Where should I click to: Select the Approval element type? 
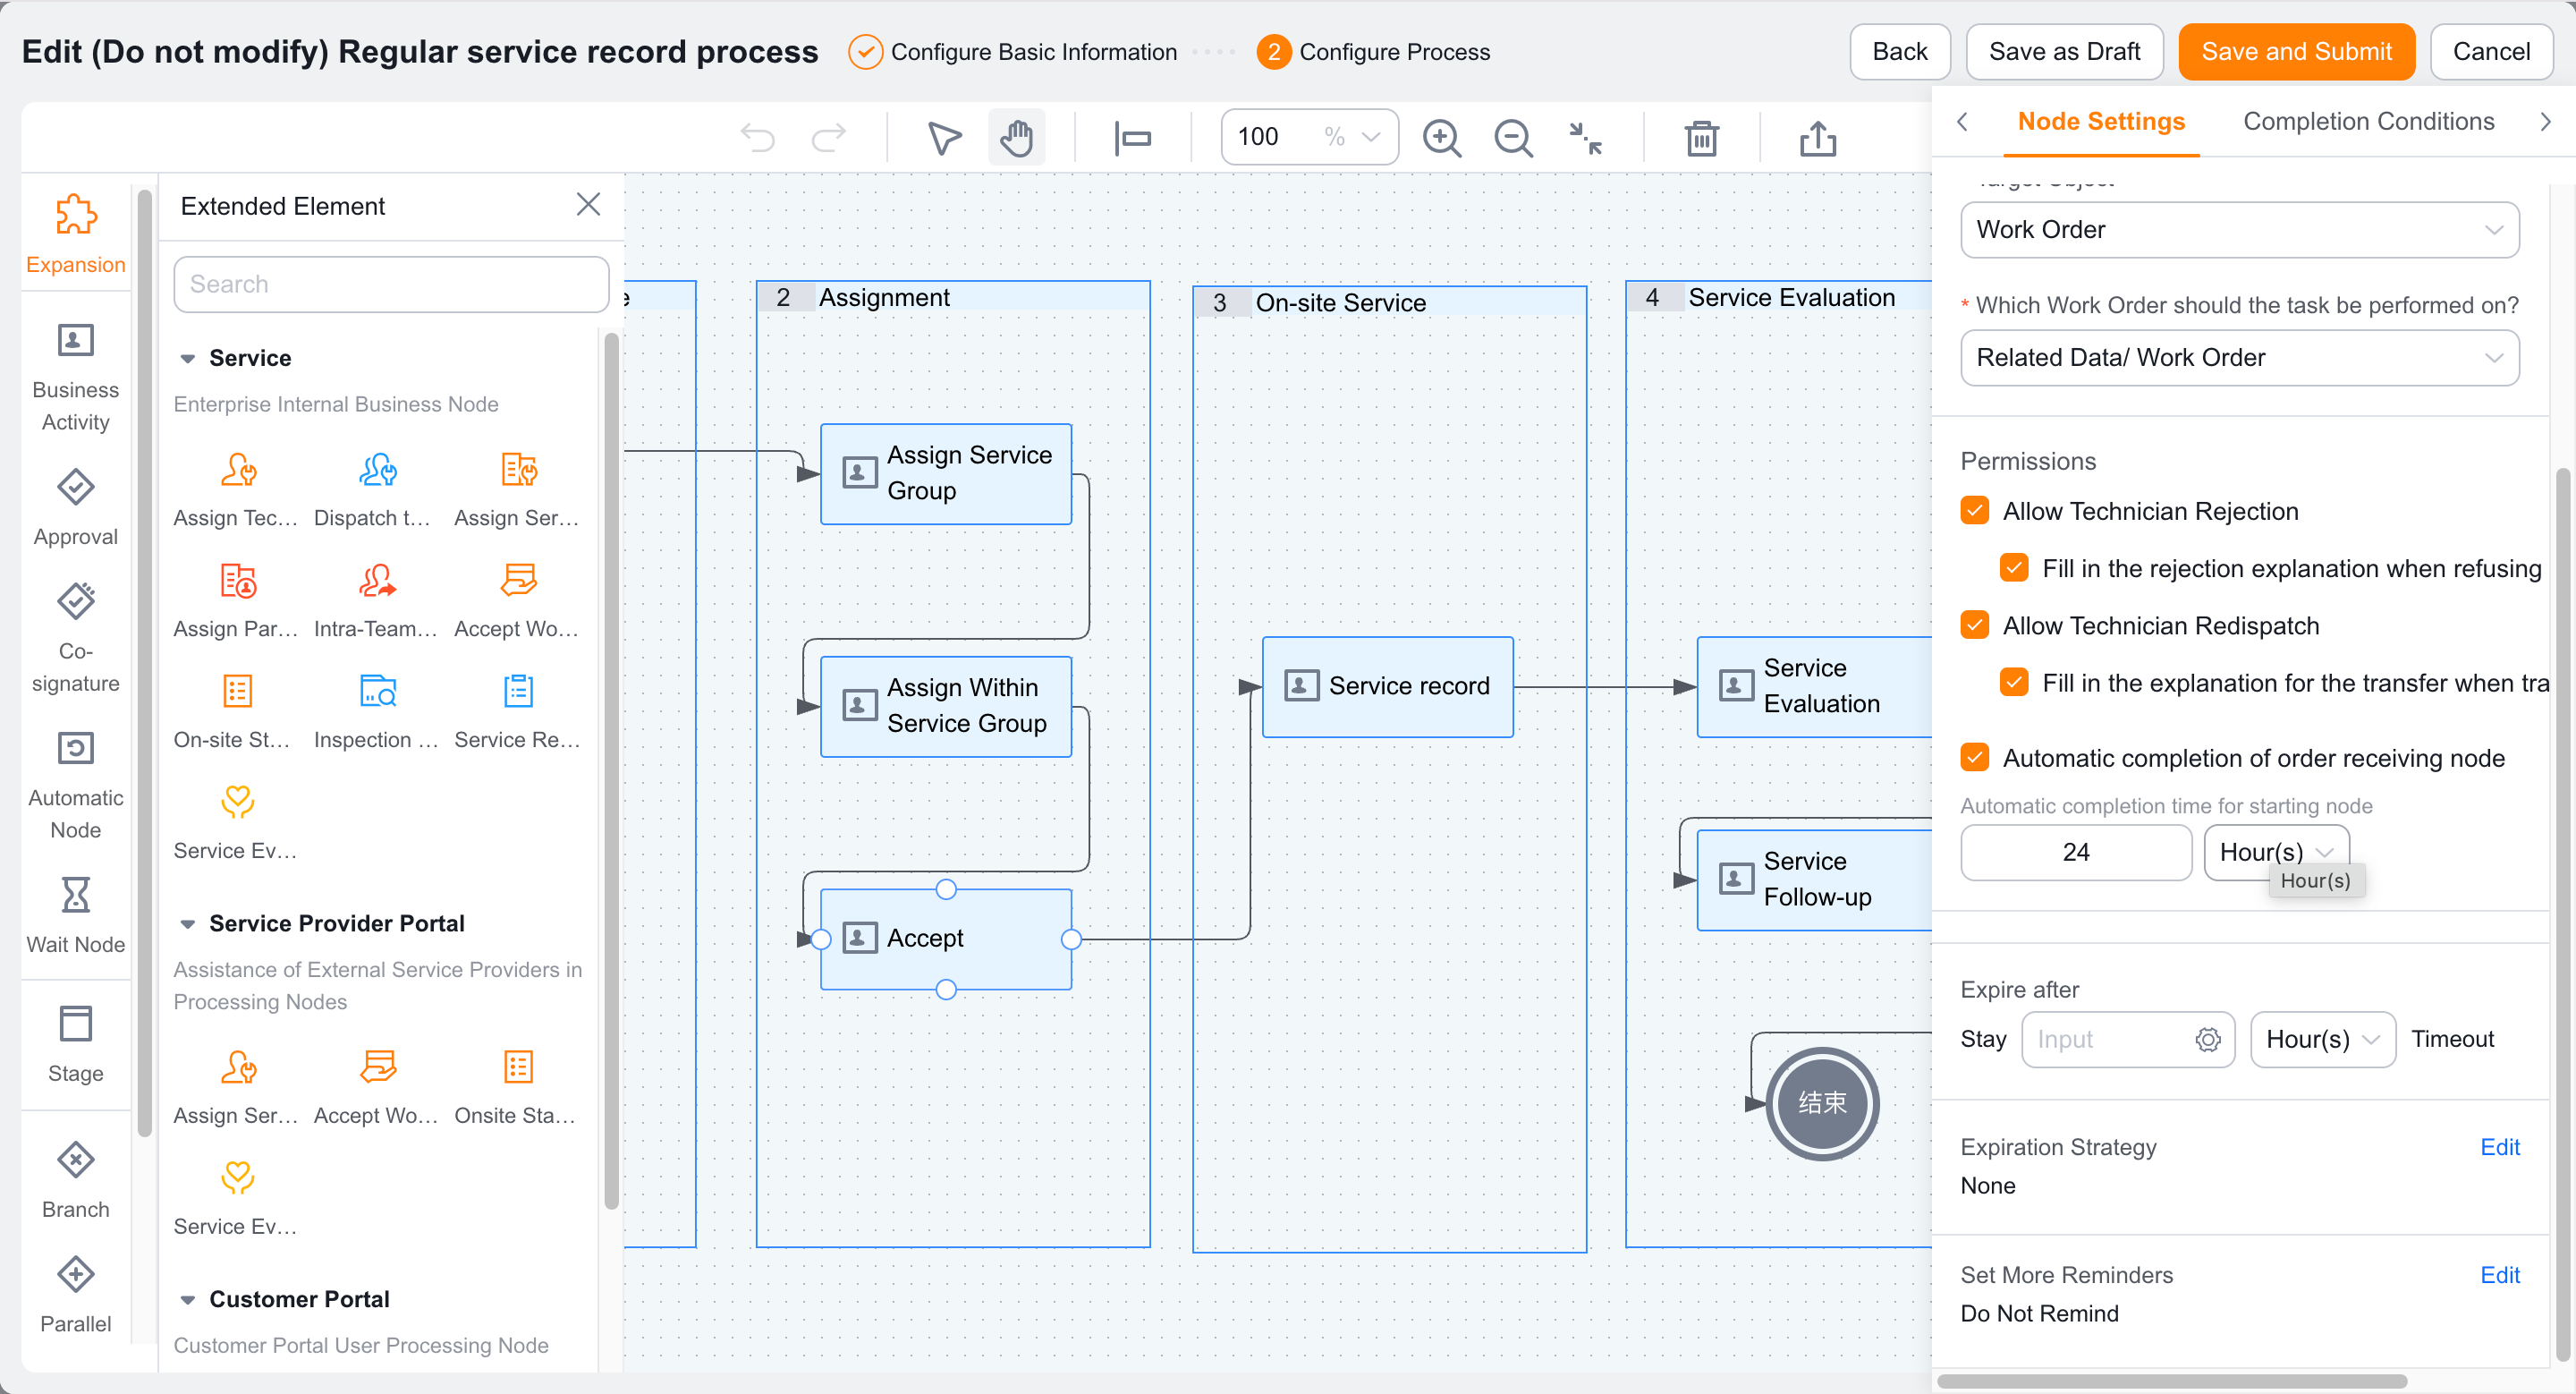76,507
